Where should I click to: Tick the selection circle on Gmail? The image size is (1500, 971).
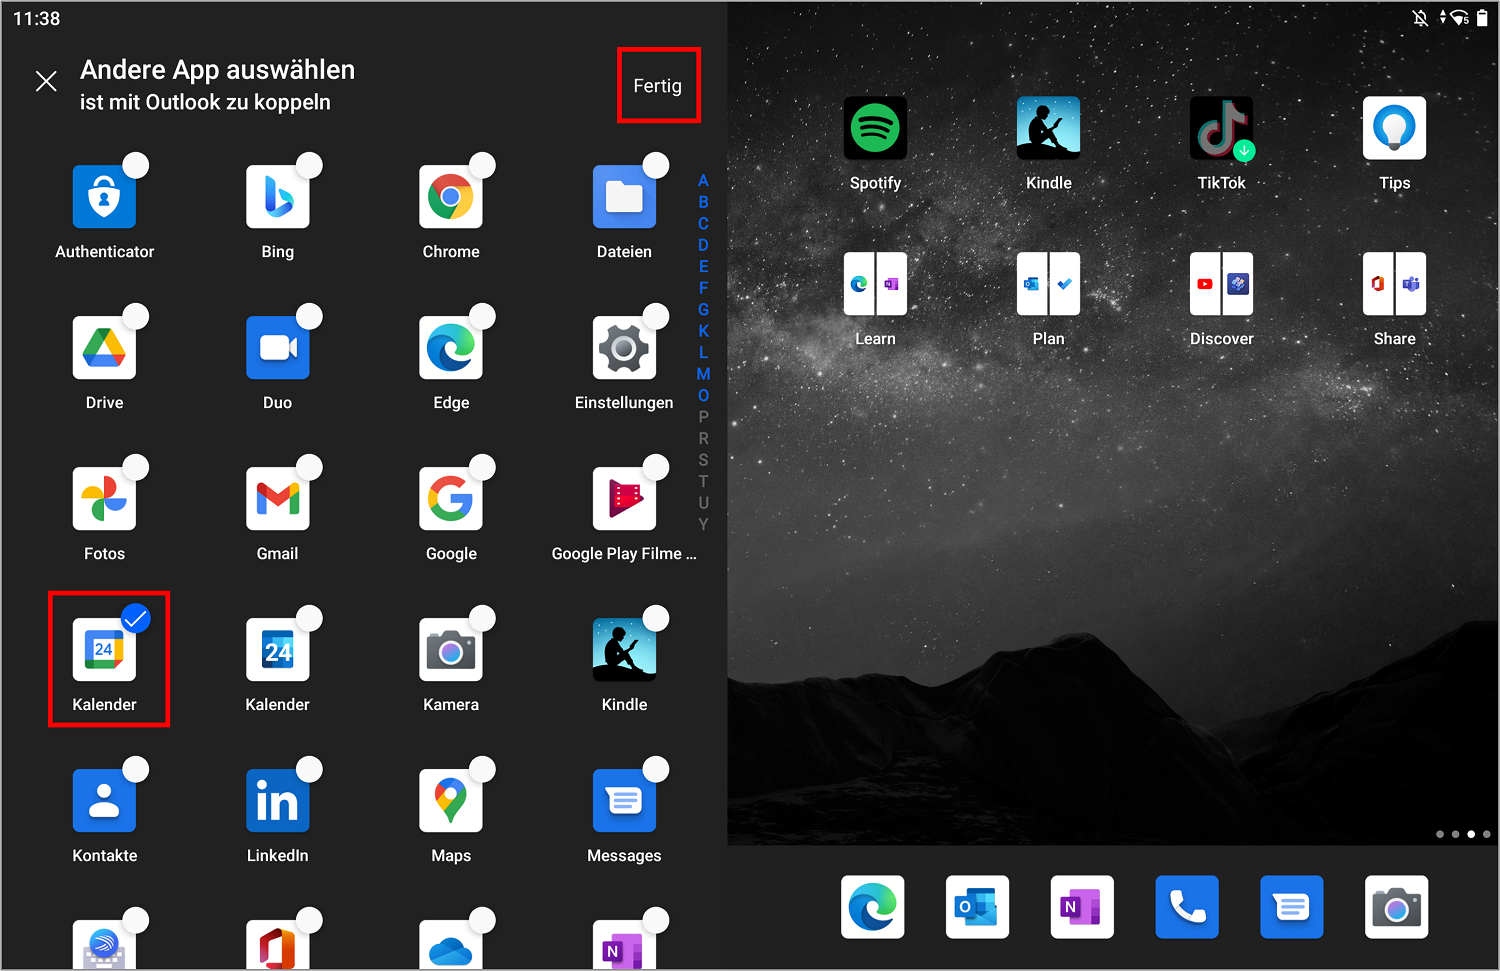pyautogui.click(x=310, y=467)
